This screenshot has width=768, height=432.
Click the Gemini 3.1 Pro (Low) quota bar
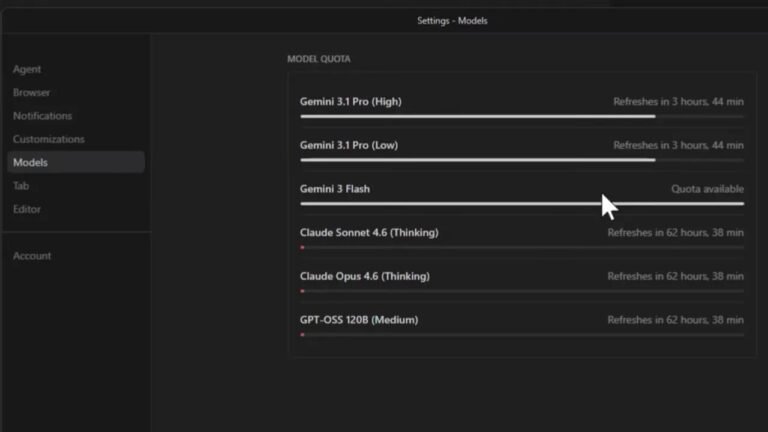click(x=522, y=160)
